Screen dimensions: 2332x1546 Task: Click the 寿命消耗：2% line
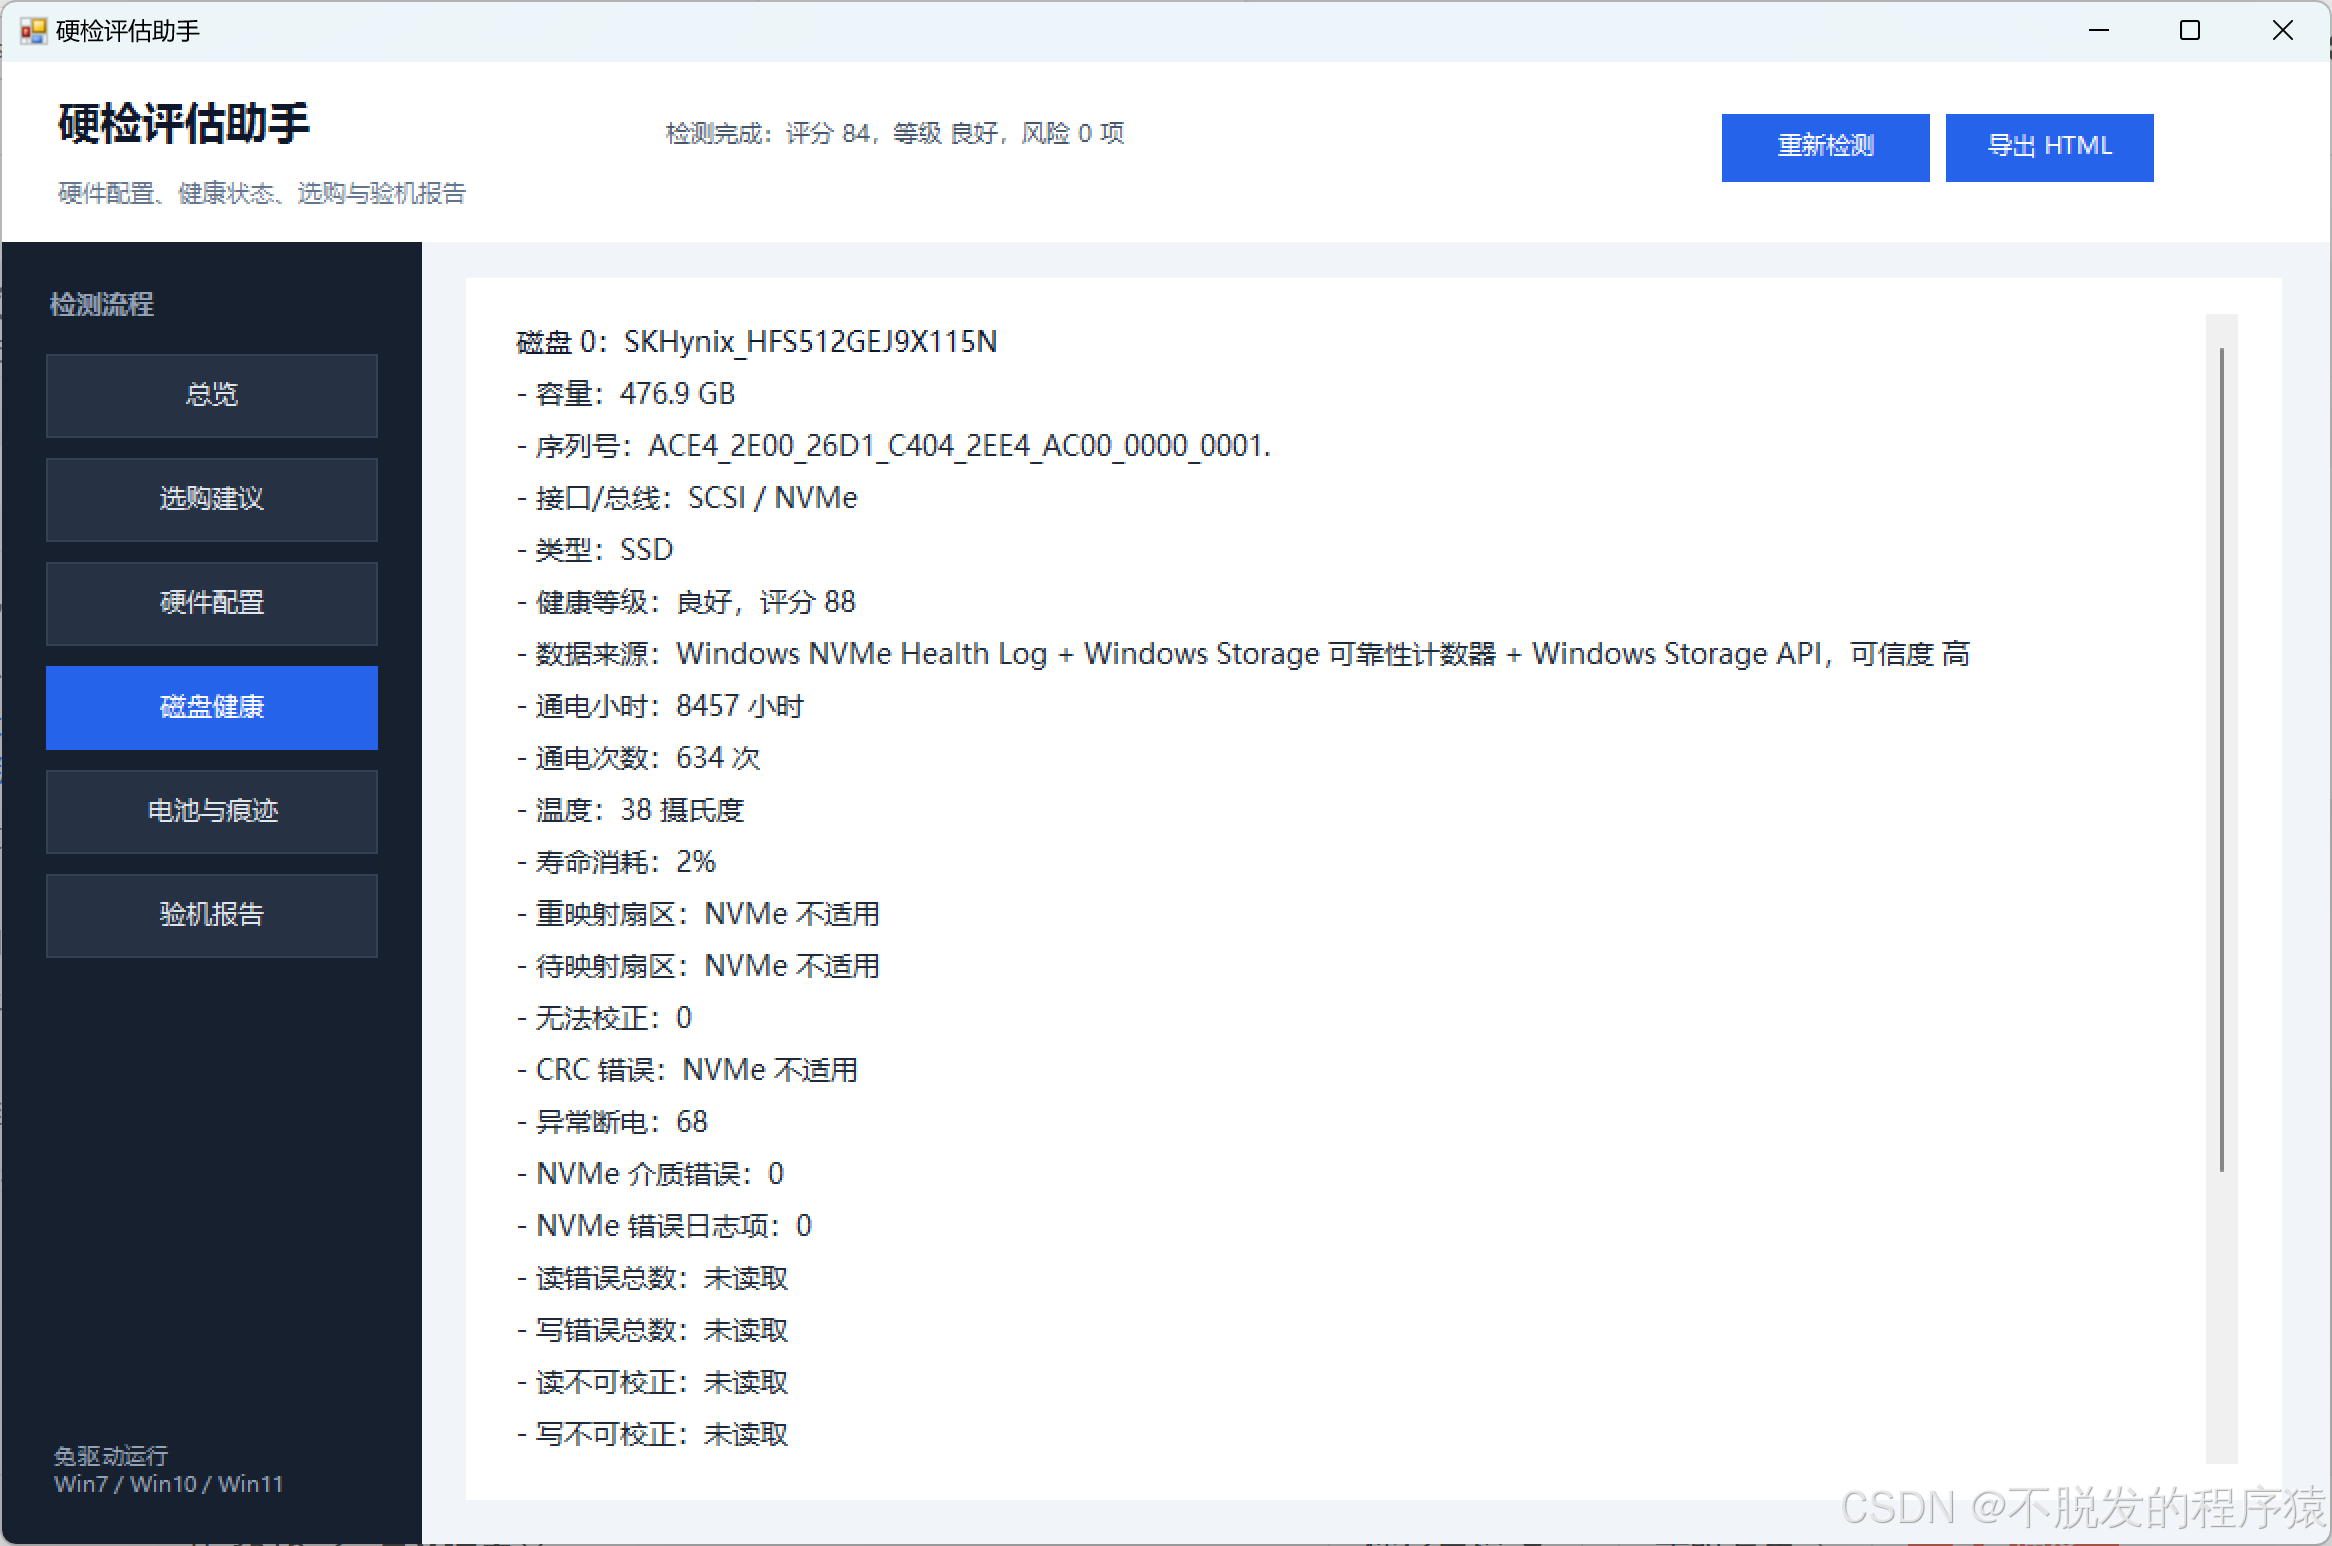click(616, 862)
